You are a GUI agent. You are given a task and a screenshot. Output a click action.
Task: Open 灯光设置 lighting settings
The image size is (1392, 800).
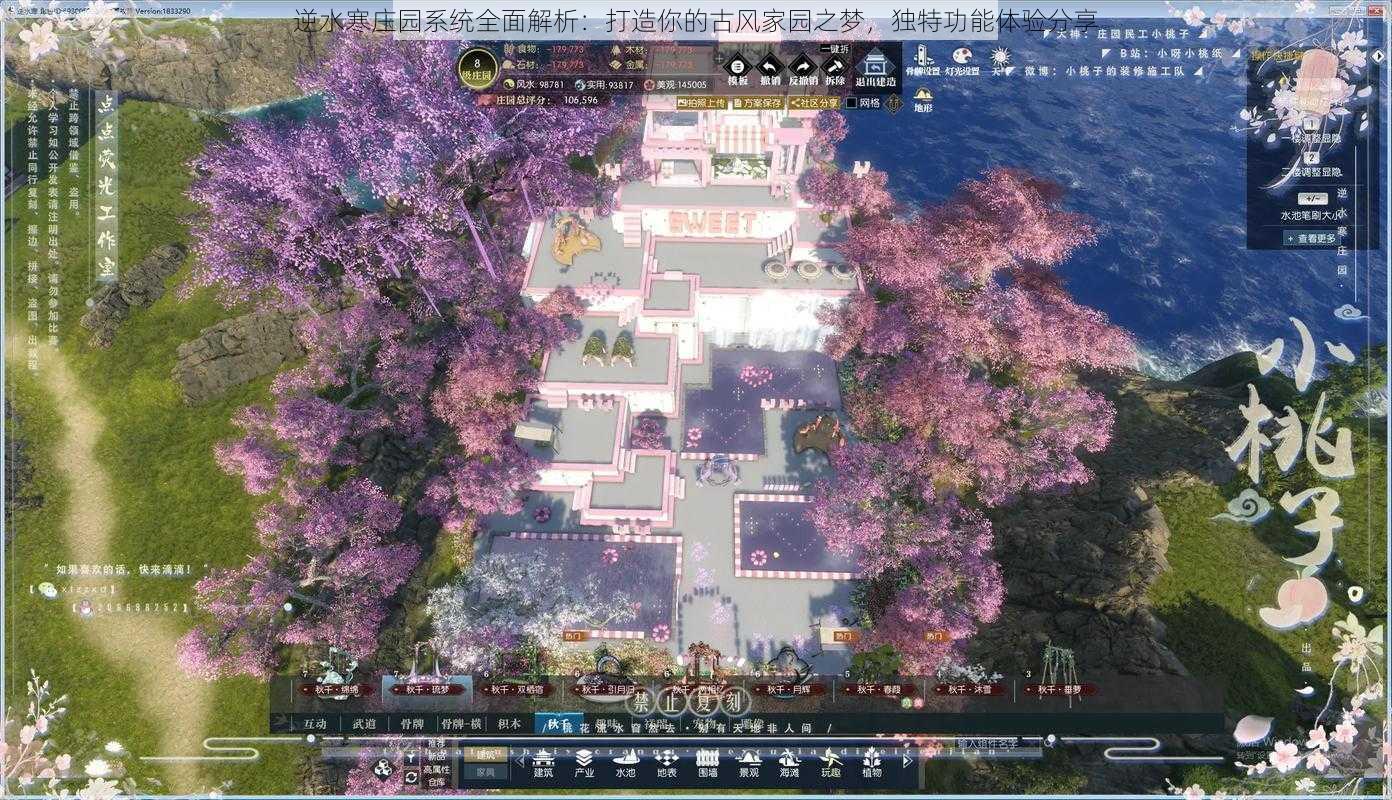pyautogui.click(x=962, y=59)
